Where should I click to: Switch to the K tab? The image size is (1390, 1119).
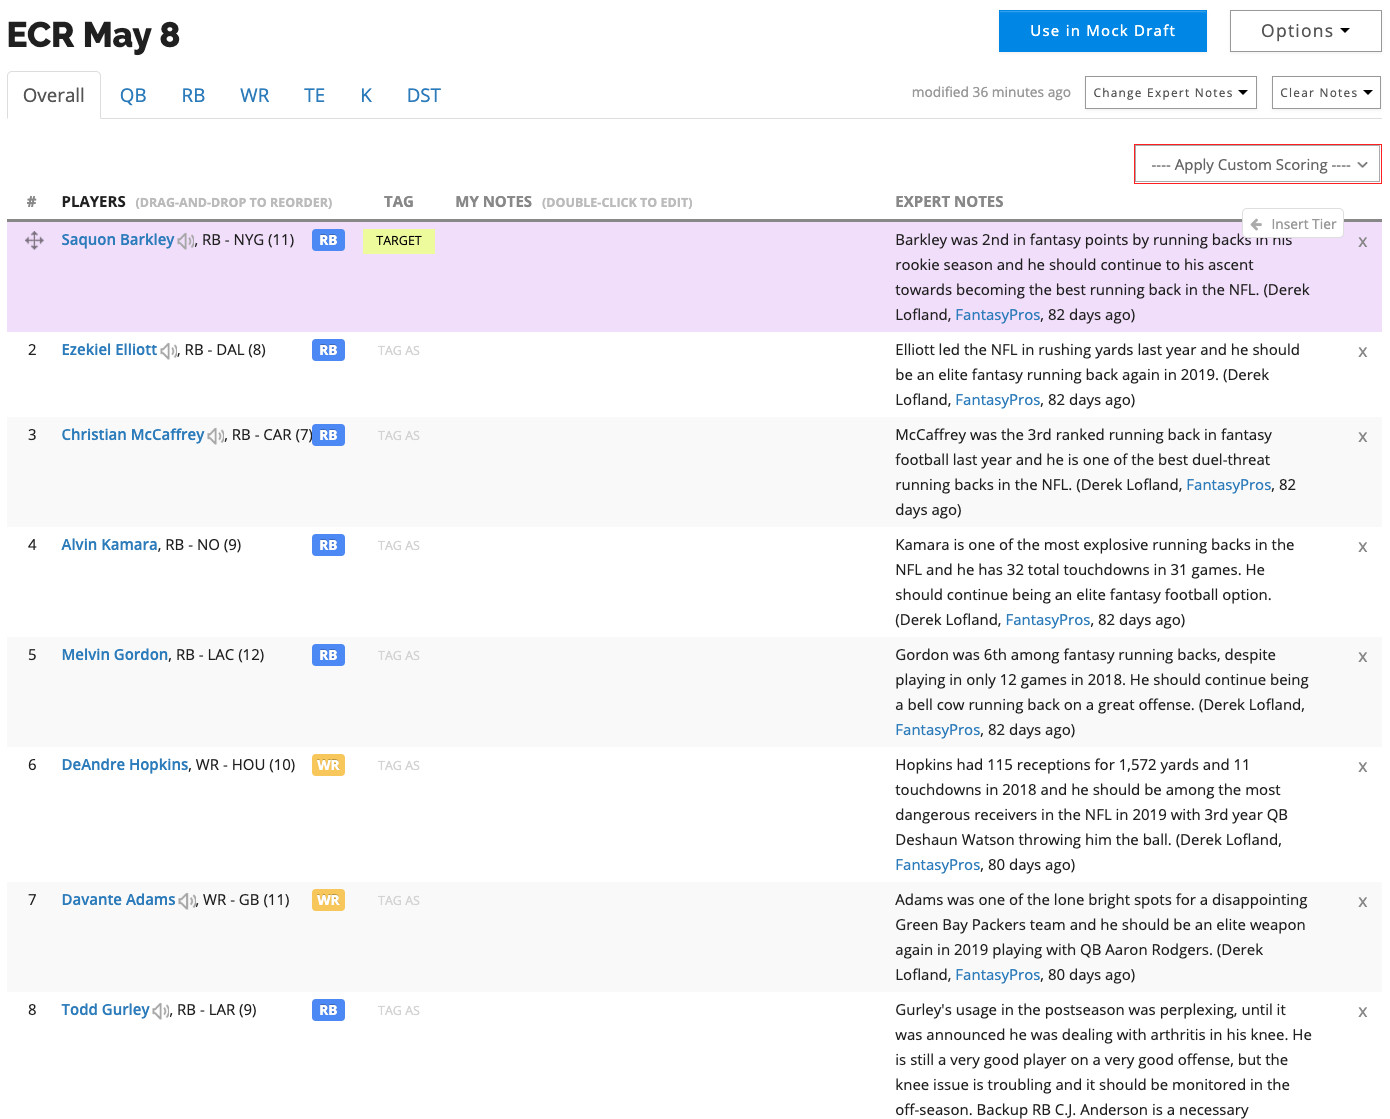pyautogui.click(x=366, y=95)
